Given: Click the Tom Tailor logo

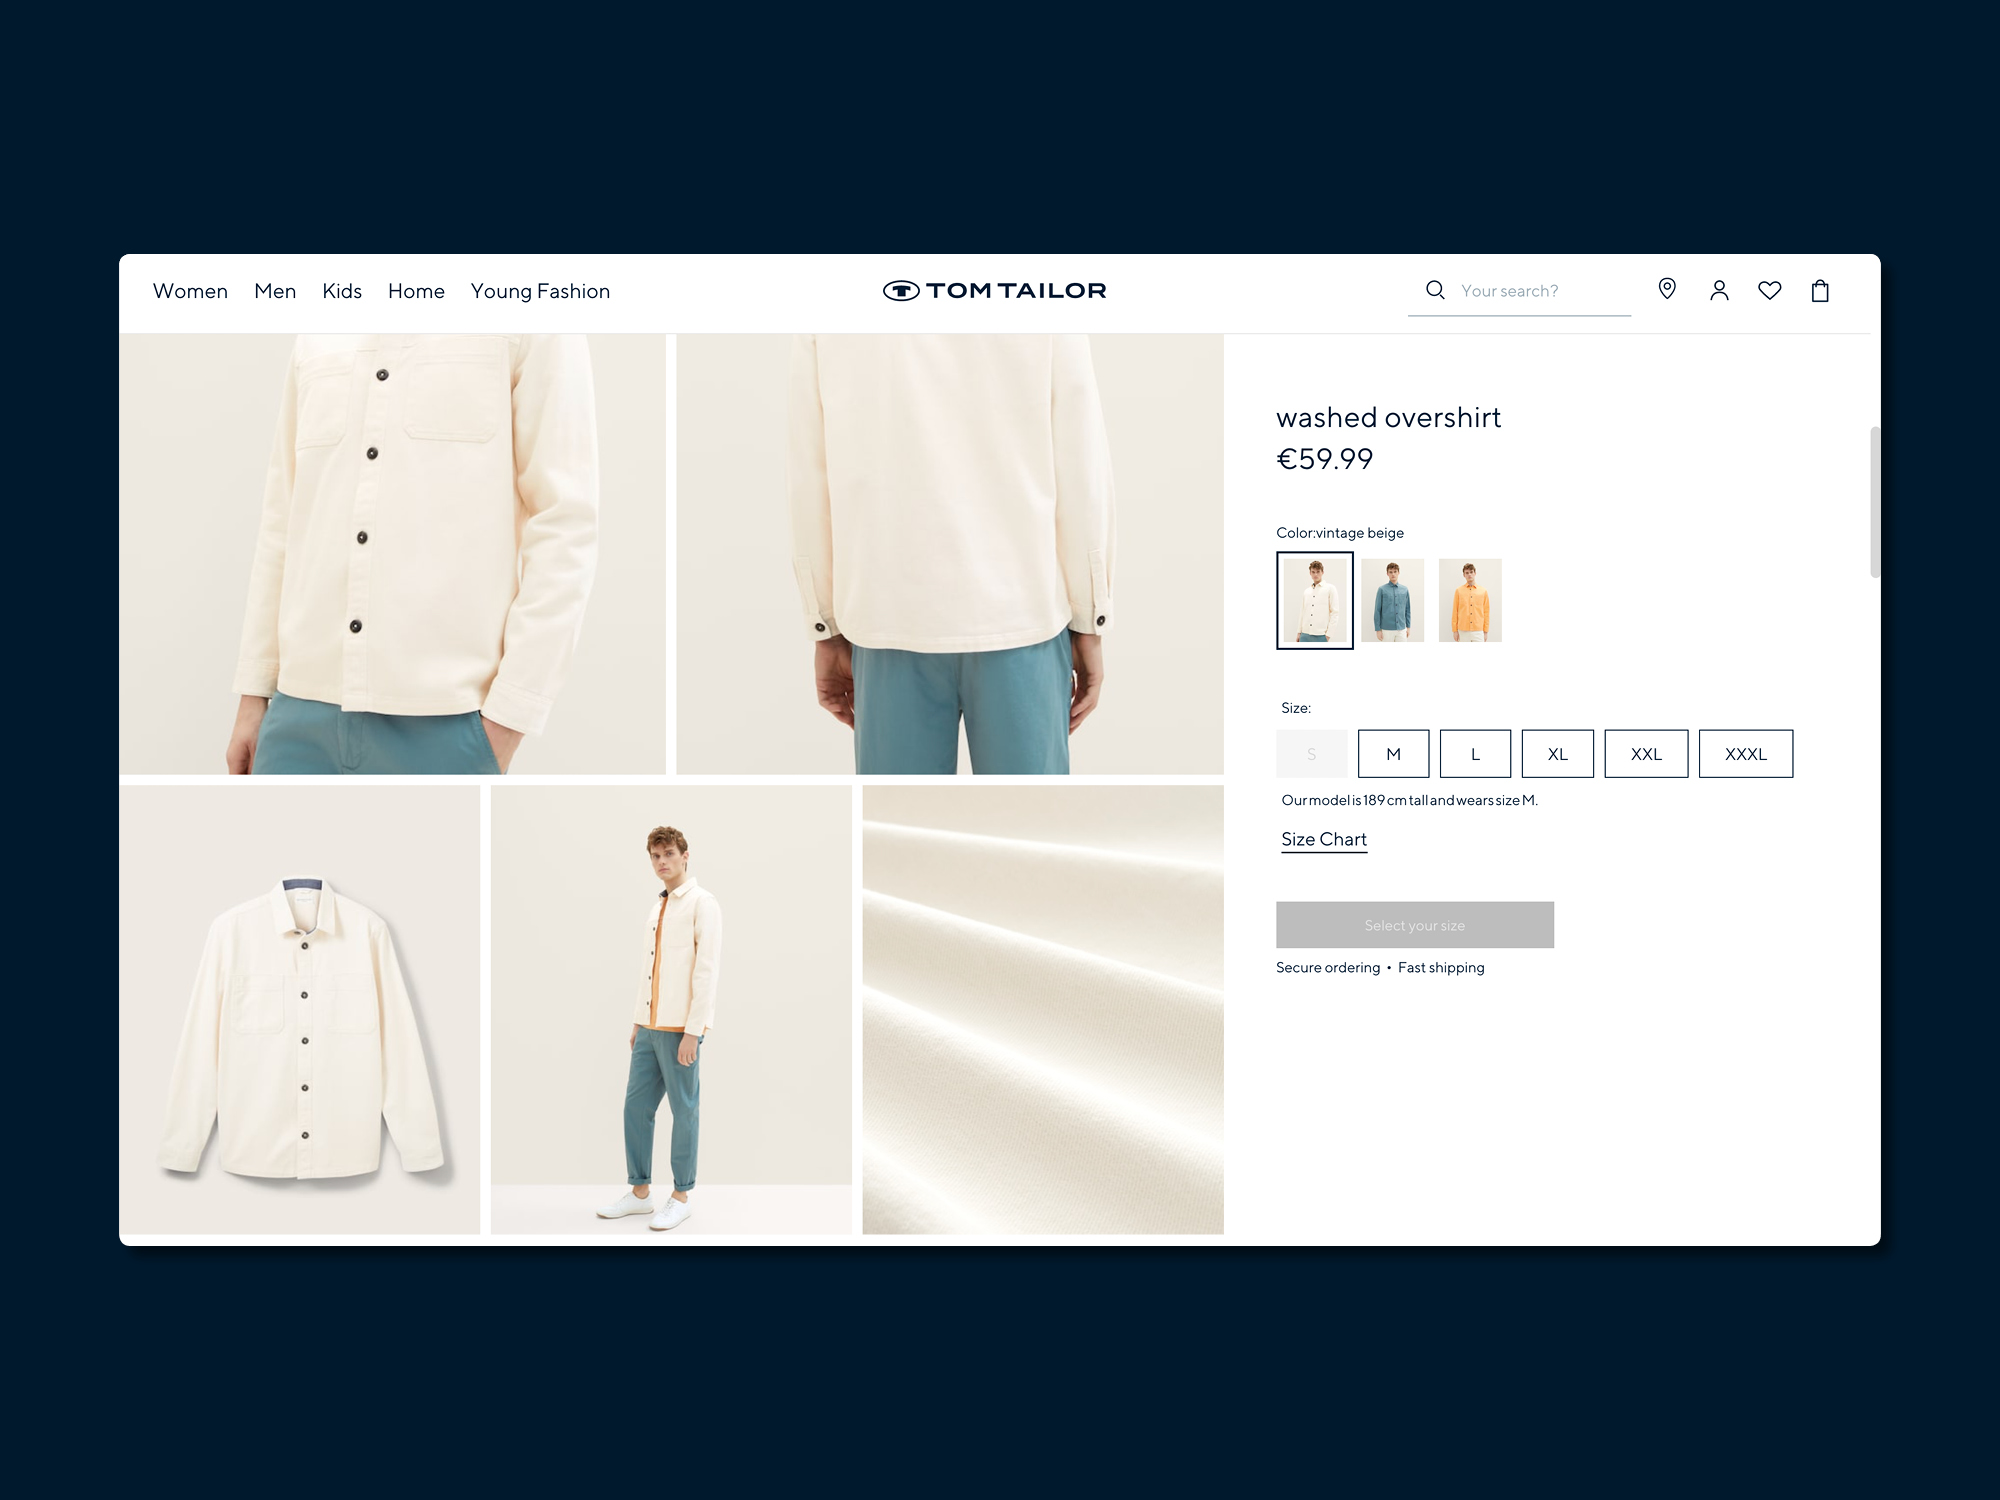Looking at the screenshot, I should click(995, 291).
